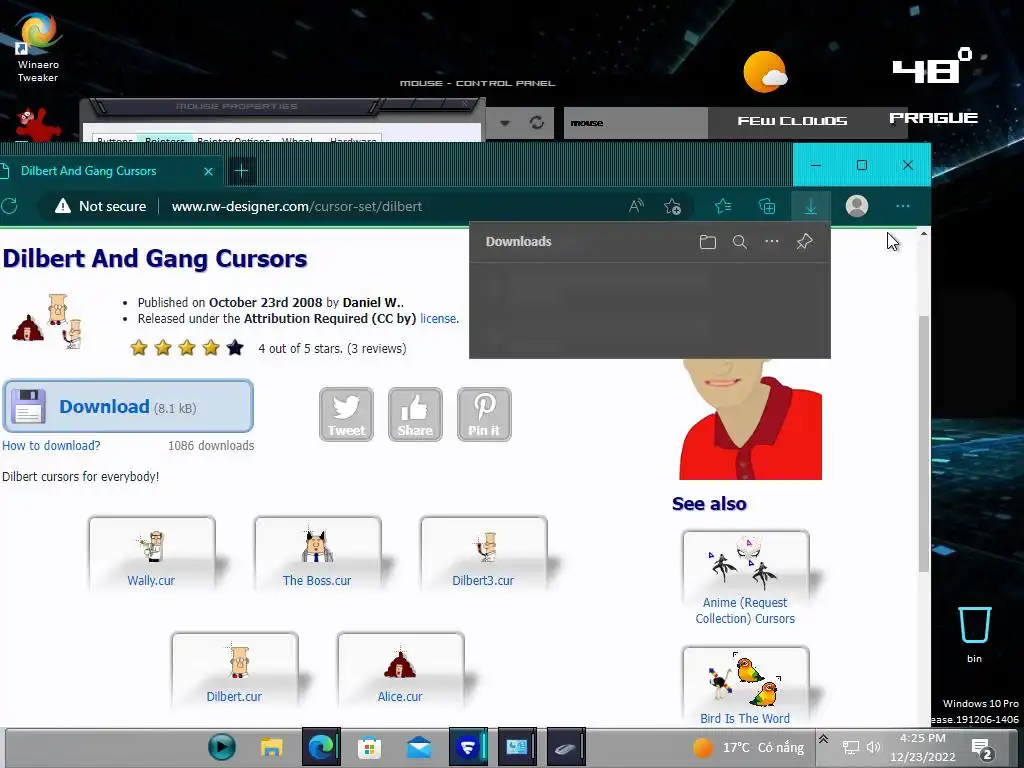The image size is (1024, 768).
Task: Open Edge settings and more menu
Action: click(903, 206)
